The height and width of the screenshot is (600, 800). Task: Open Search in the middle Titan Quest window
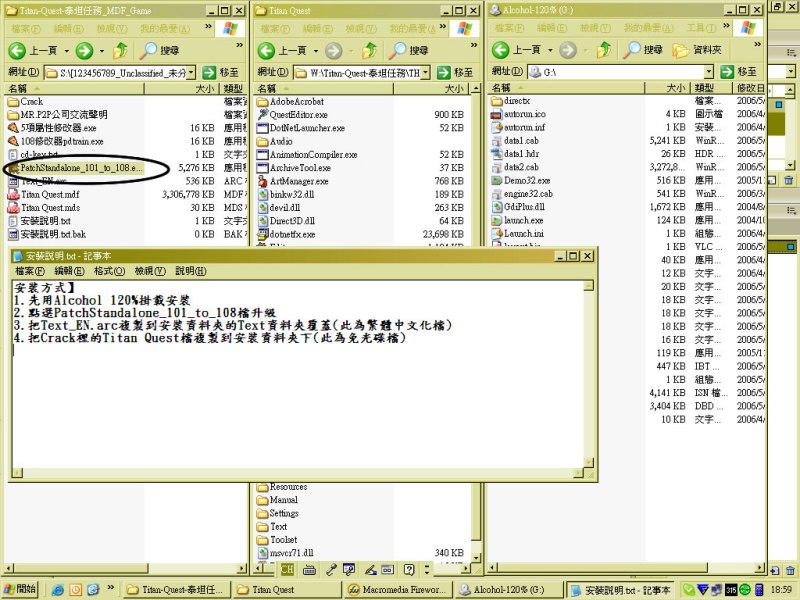(x=409, y=51)
